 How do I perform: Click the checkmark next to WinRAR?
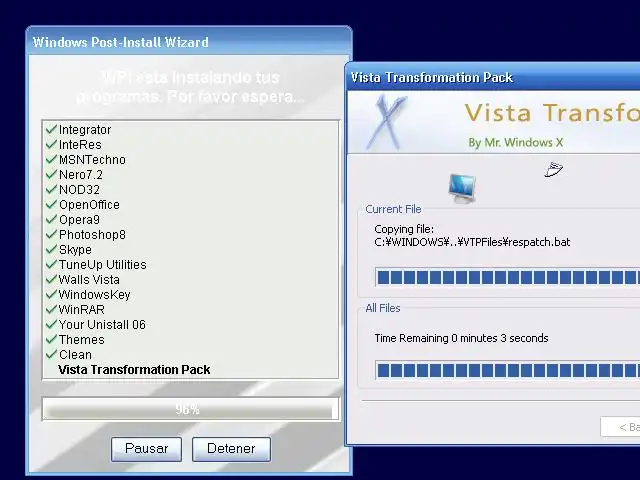click(51, 309)
